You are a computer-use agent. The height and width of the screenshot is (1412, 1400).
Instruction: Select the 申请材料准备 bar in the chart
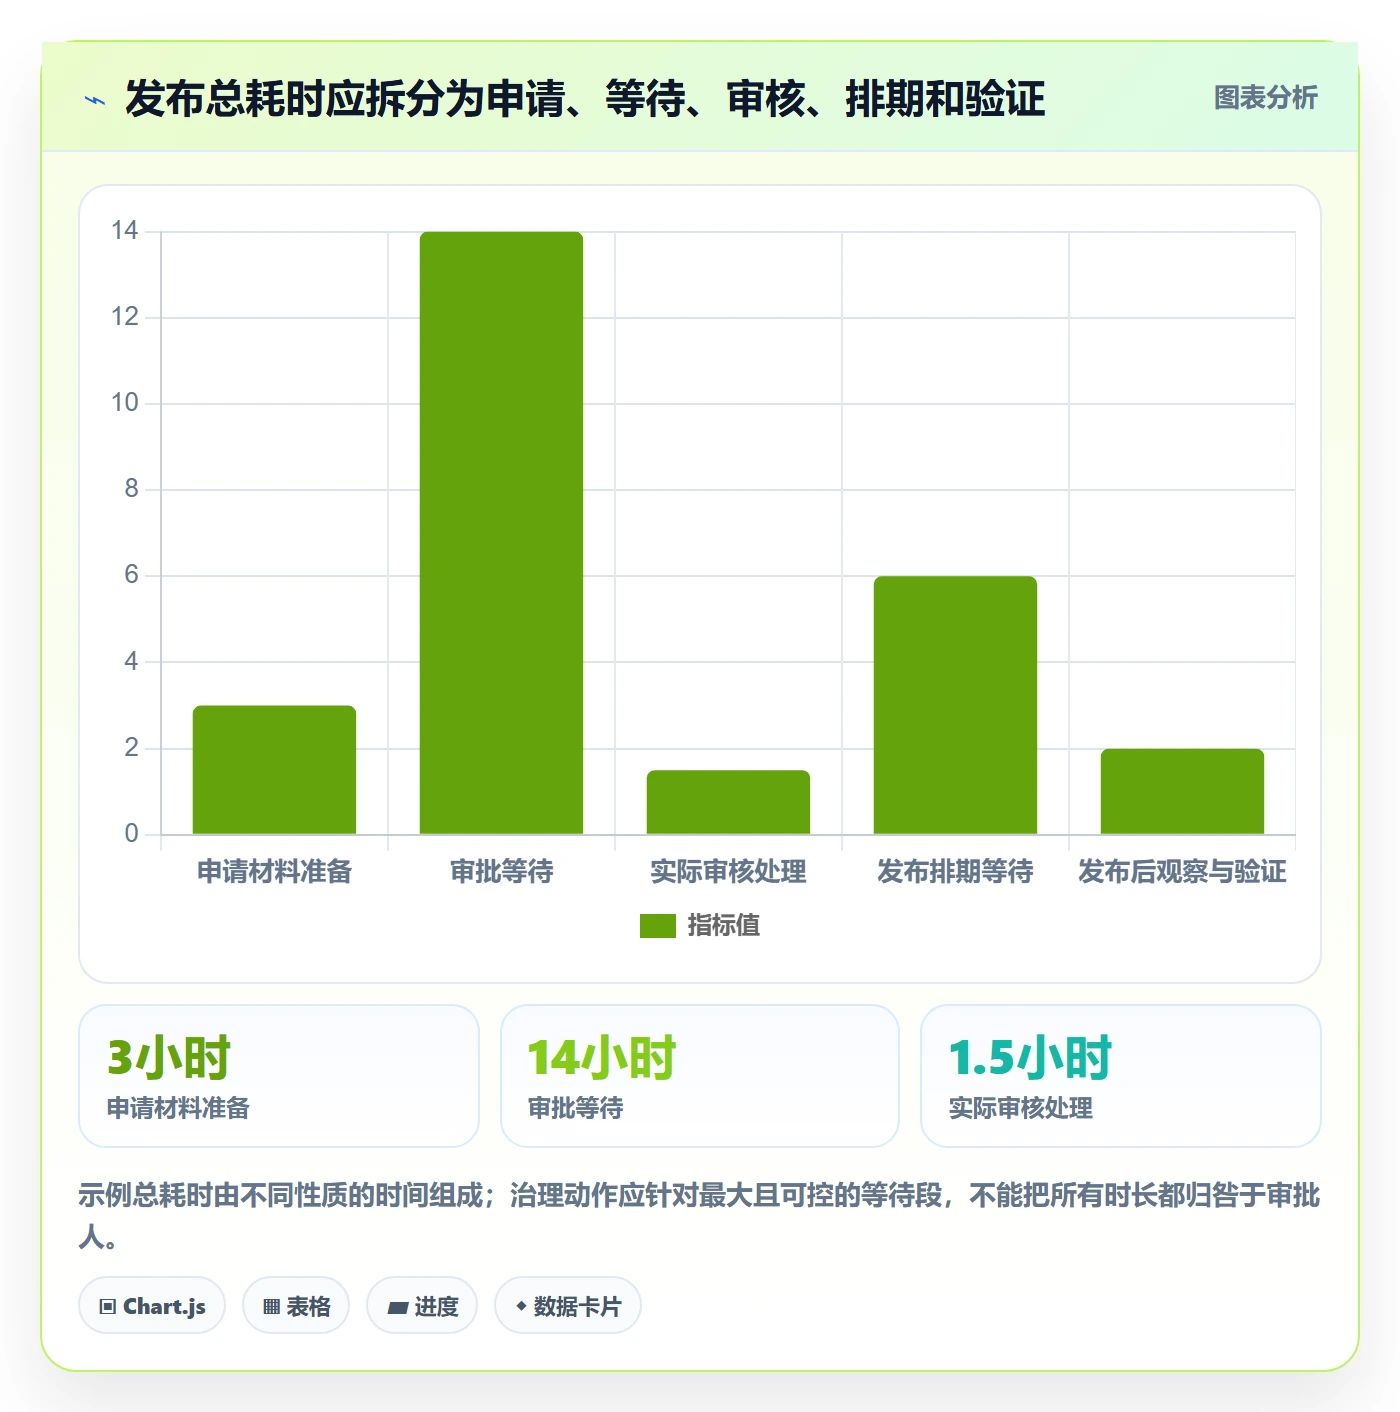coord(274,770)
